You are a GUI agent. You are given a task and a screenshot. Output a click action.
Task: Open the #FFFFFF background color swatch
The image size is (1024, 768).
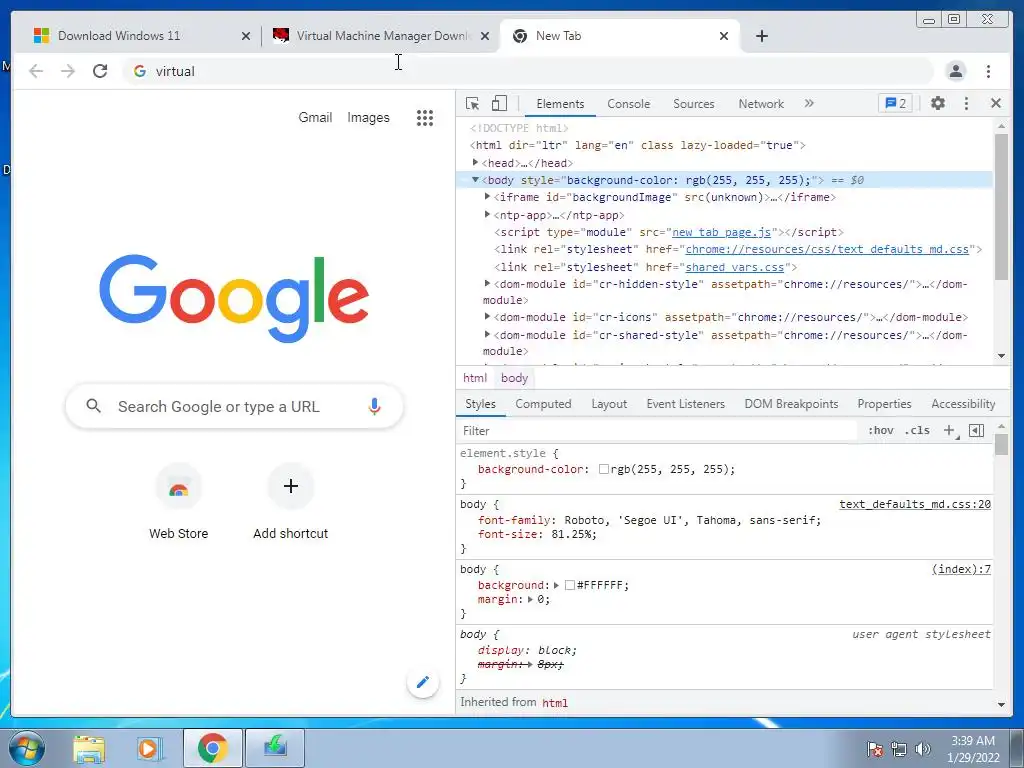coord(569,585)
